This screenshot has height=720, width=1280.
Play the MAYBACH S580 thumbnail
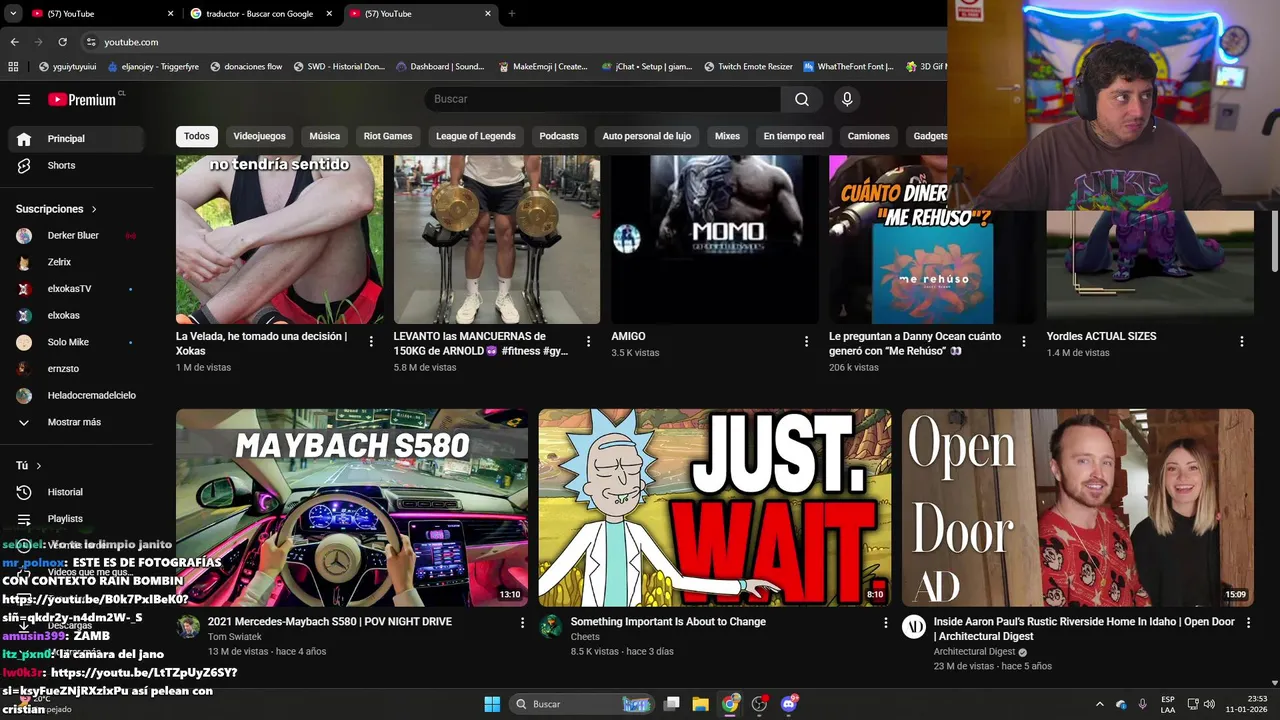click(352, 507)
